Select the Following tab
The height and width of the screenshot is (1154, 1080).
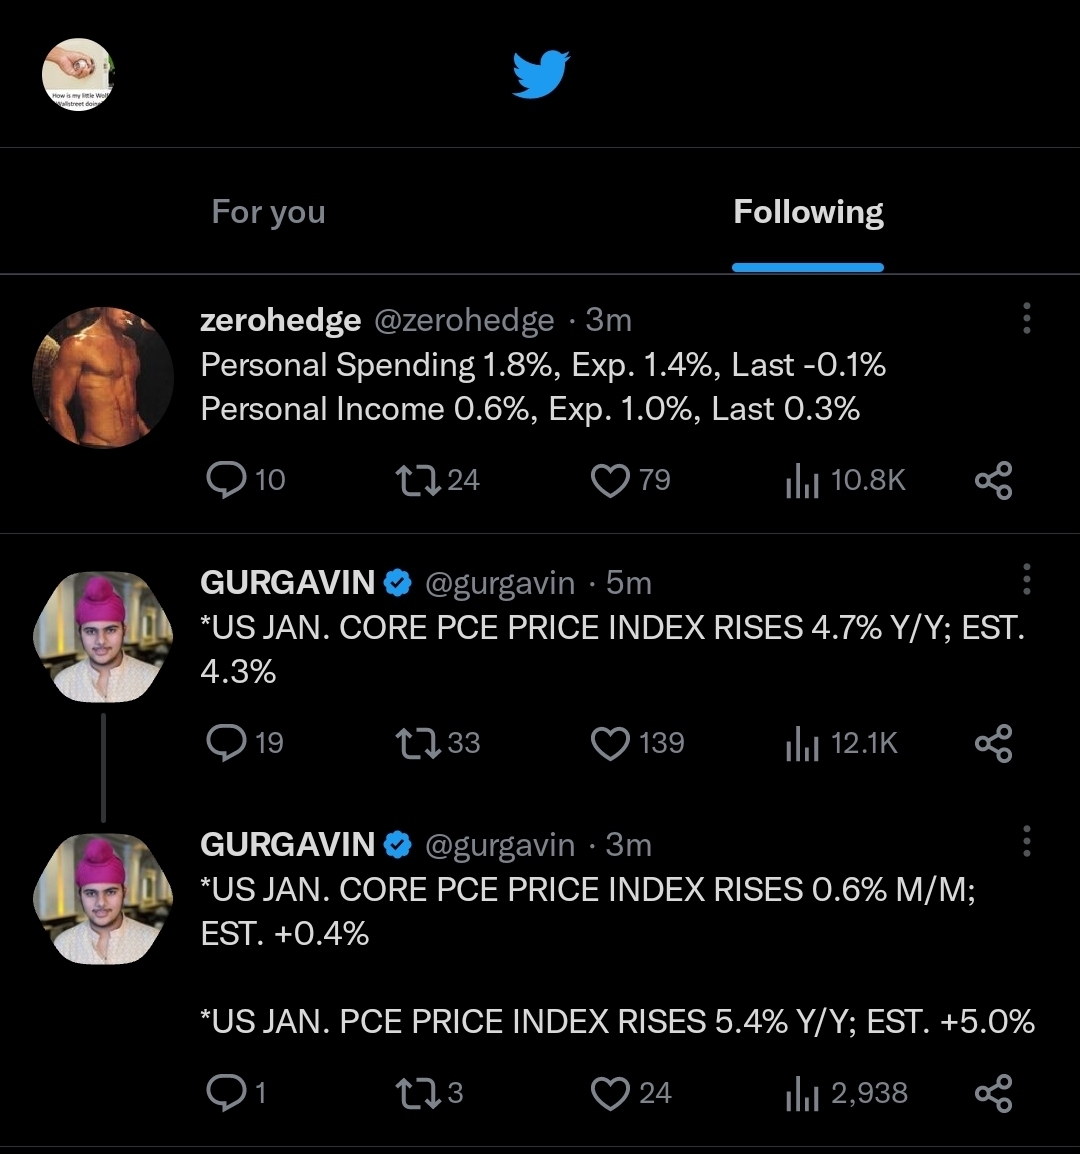[x=808, y=212]
